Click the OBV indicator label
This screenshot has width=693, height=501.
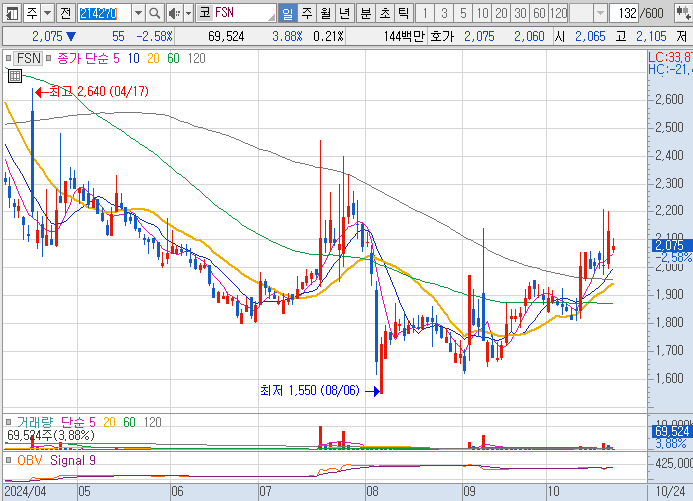tap(30, 460)
